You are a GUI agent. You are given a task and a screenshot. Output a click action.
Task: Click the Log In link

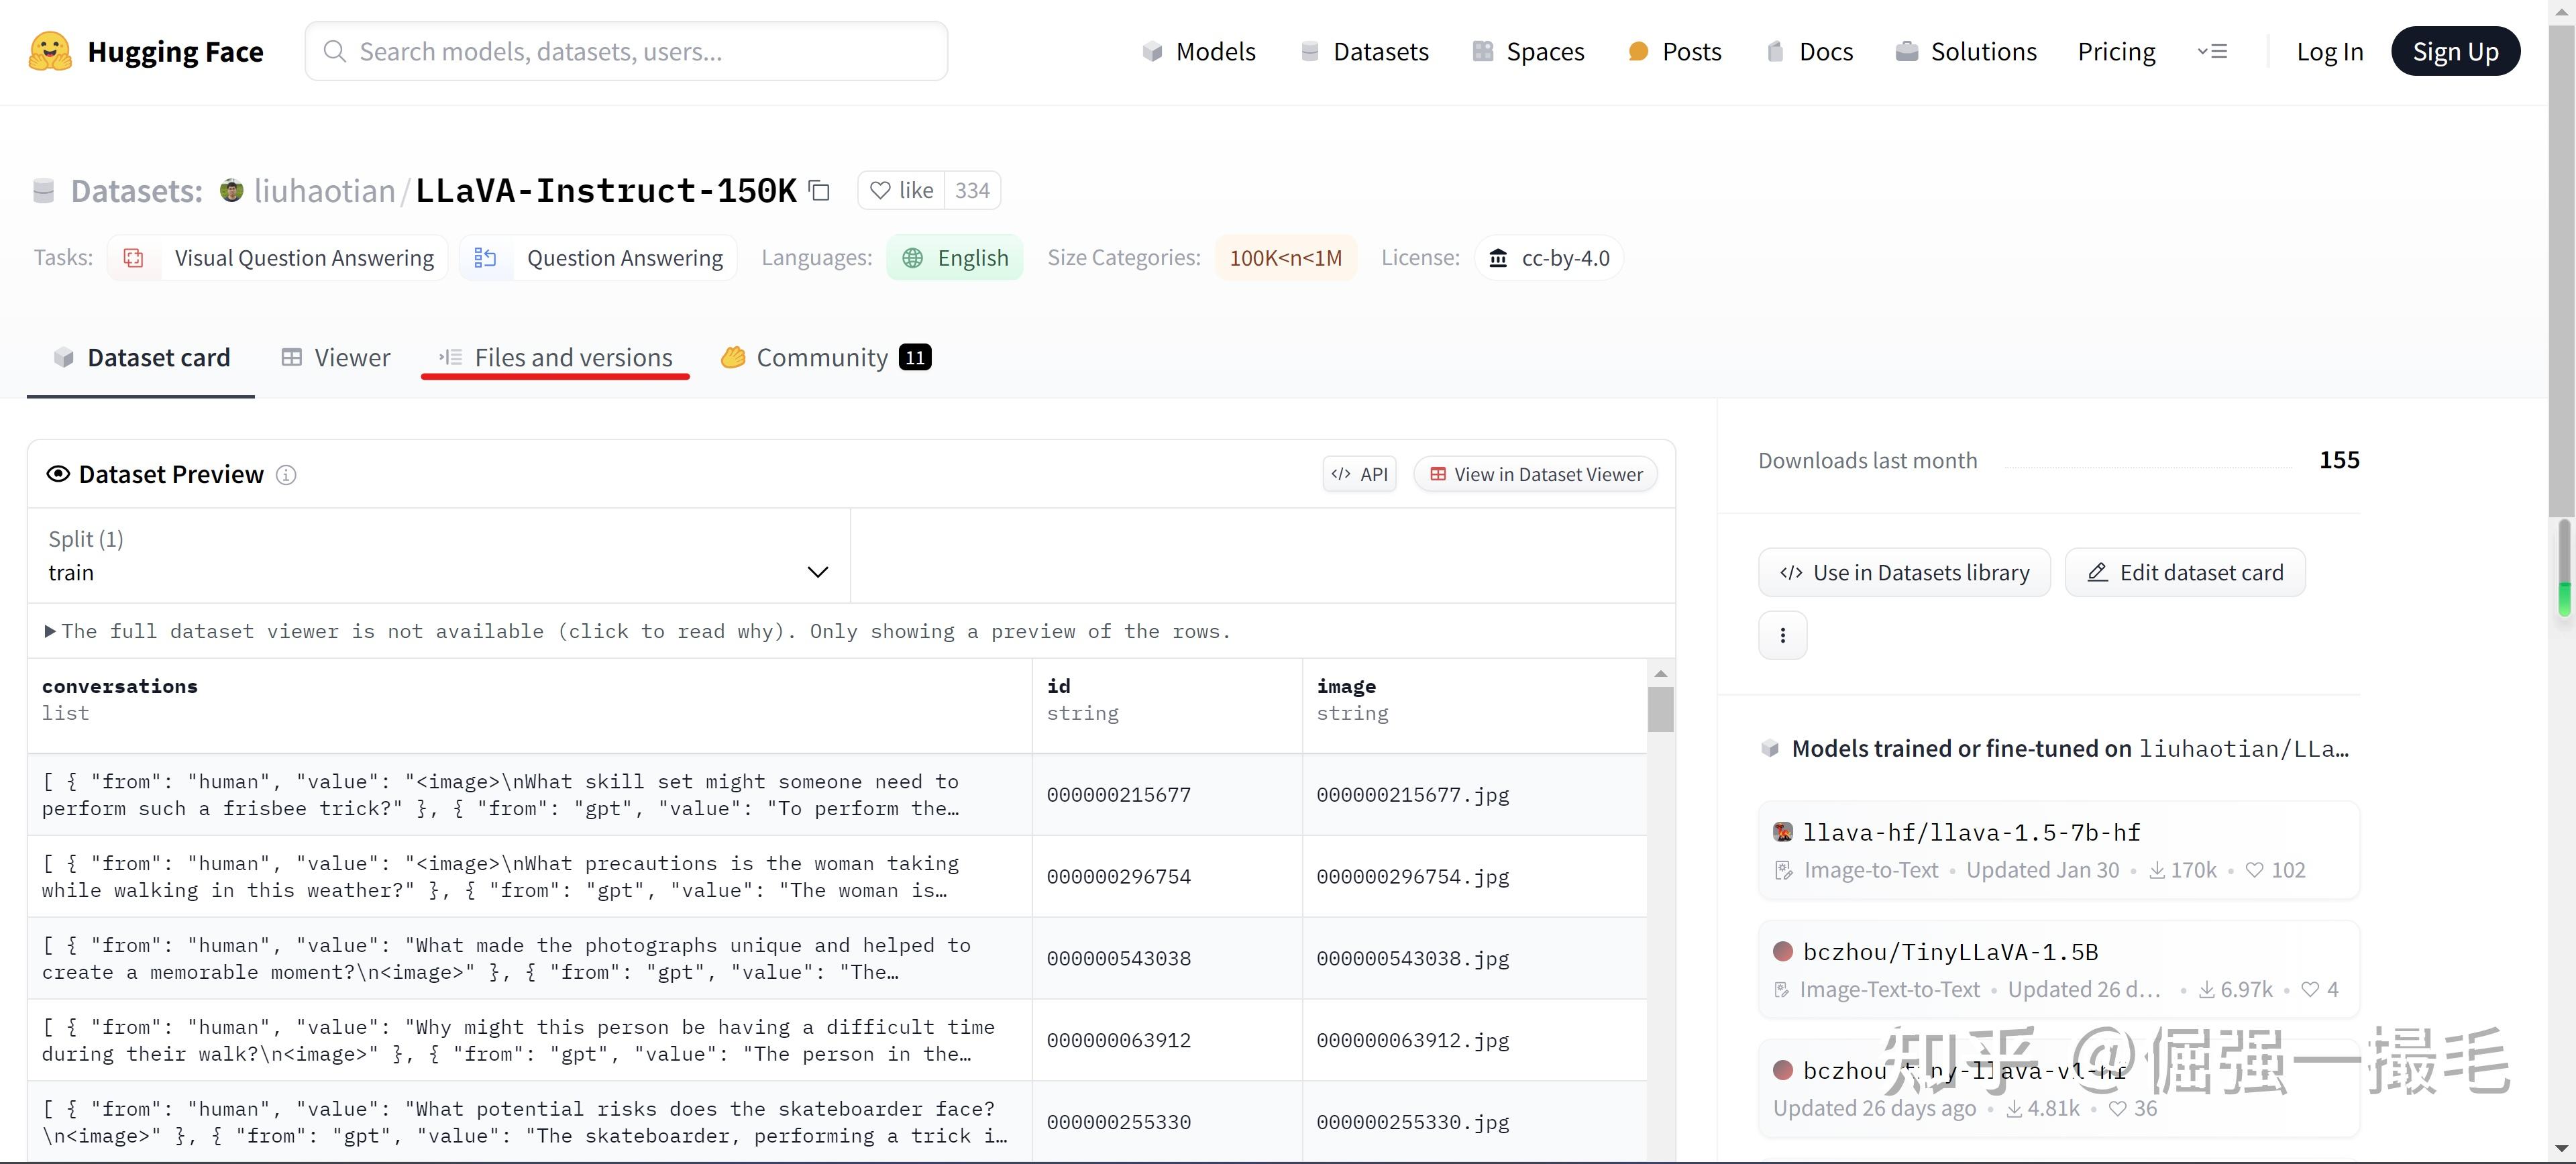pos(2329,51)
